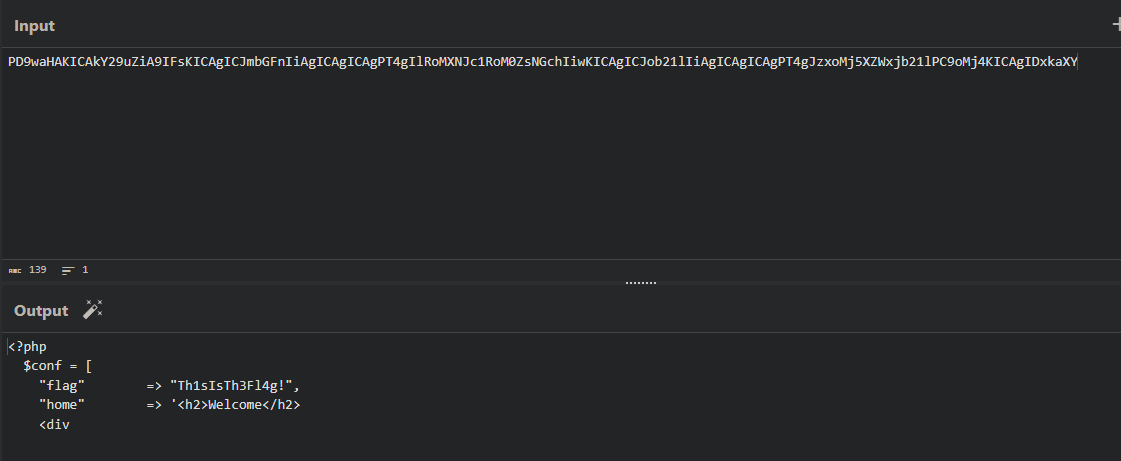Screen dimensions: 1121x461
Task: Click the line count number 1
Action: click(x=85, y=270)
